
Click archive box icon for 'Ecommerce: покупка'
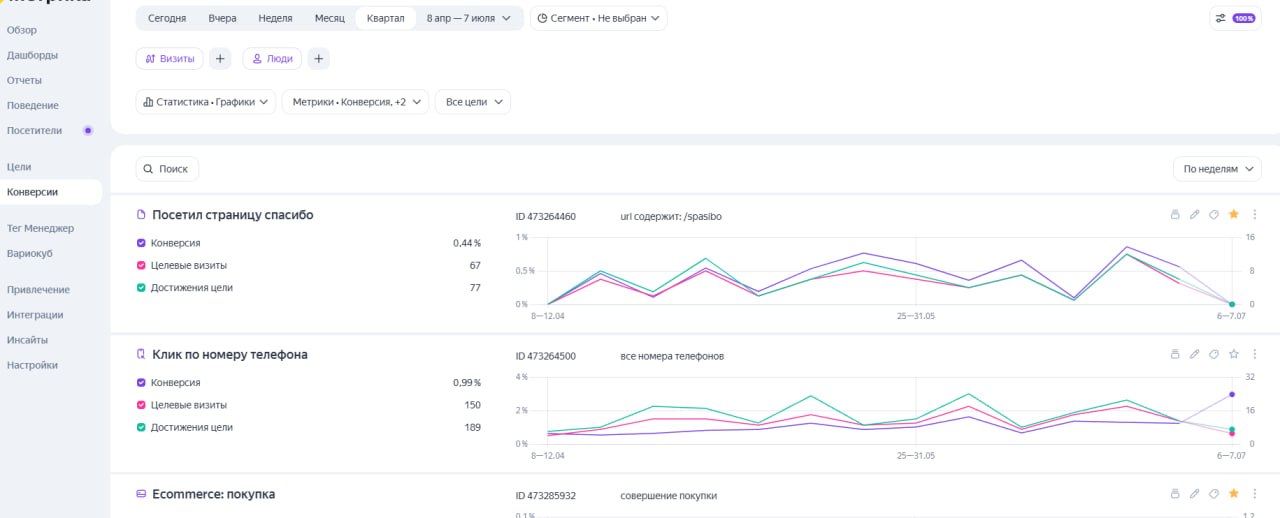pyautogui.click(x=1176, y=494)
